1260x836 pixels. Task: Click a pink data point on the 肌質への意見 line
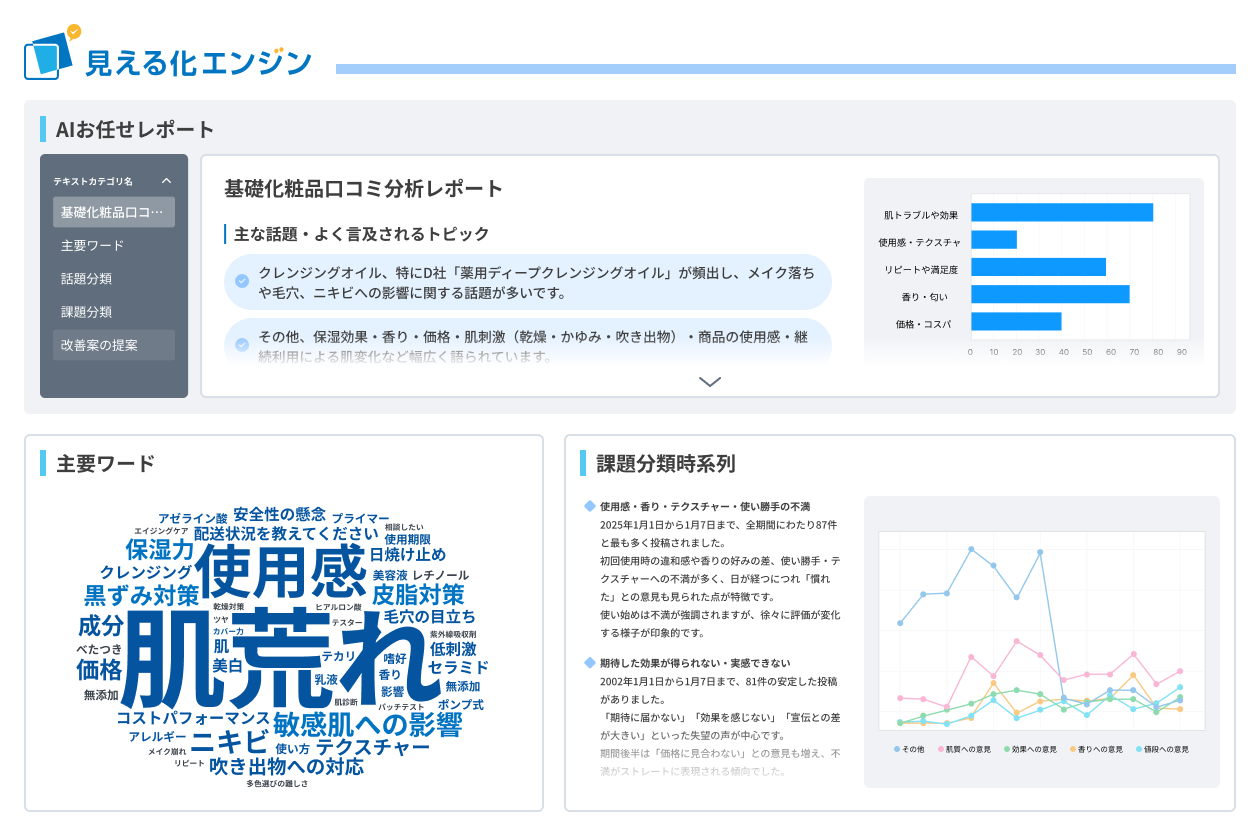pos(1017,641)
